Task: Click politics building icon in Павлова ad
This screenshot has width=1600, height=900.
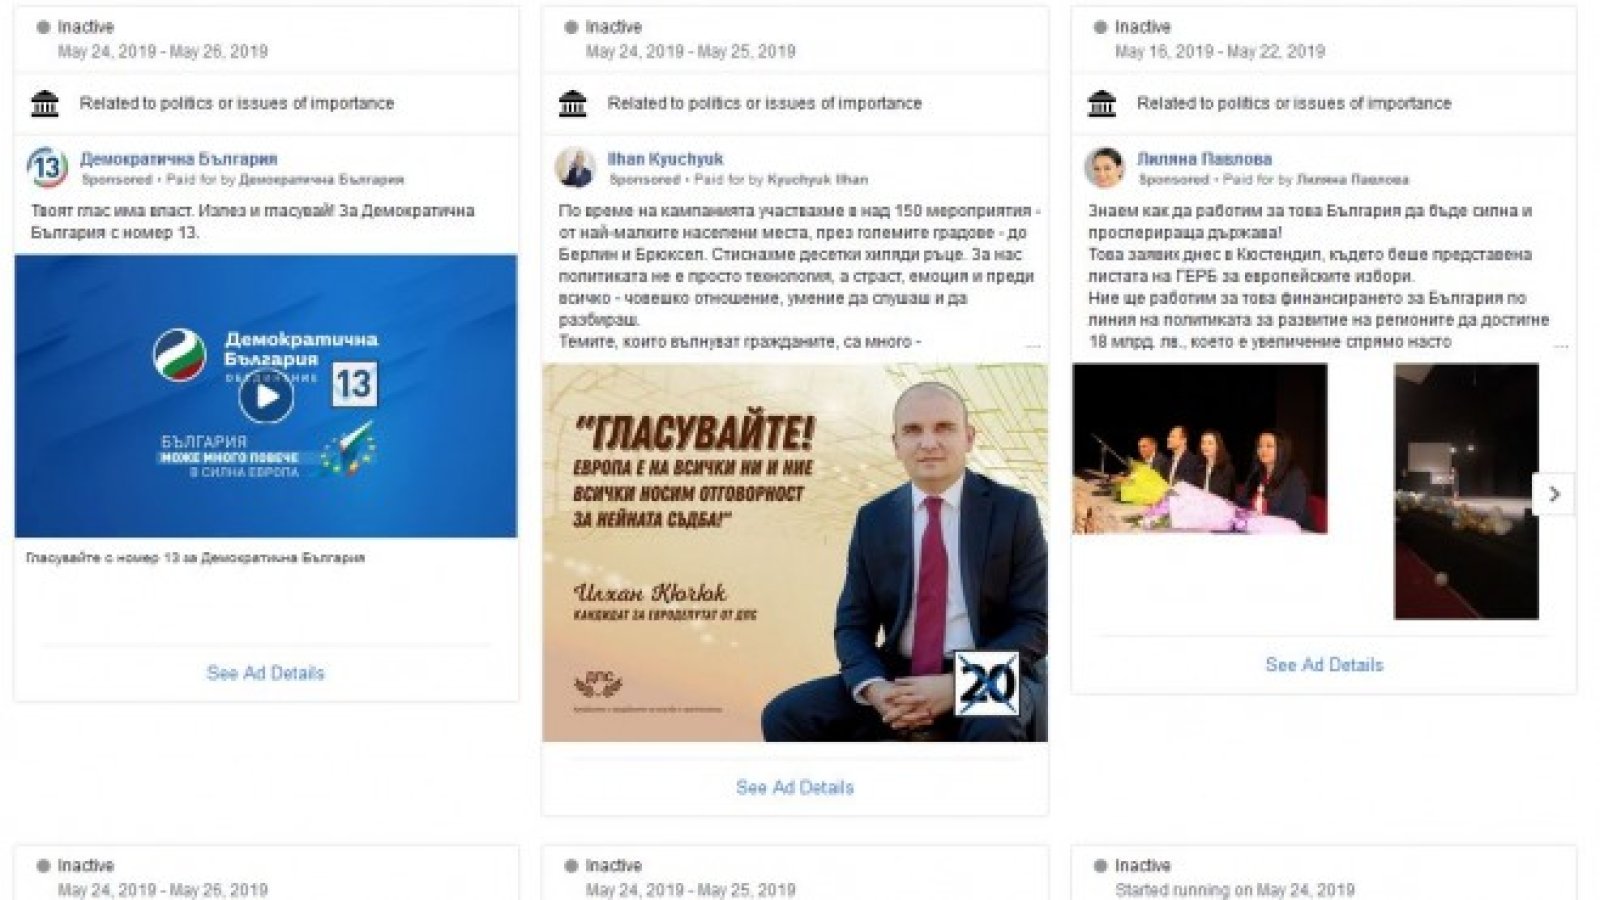Action: (x=1102, y=103)
